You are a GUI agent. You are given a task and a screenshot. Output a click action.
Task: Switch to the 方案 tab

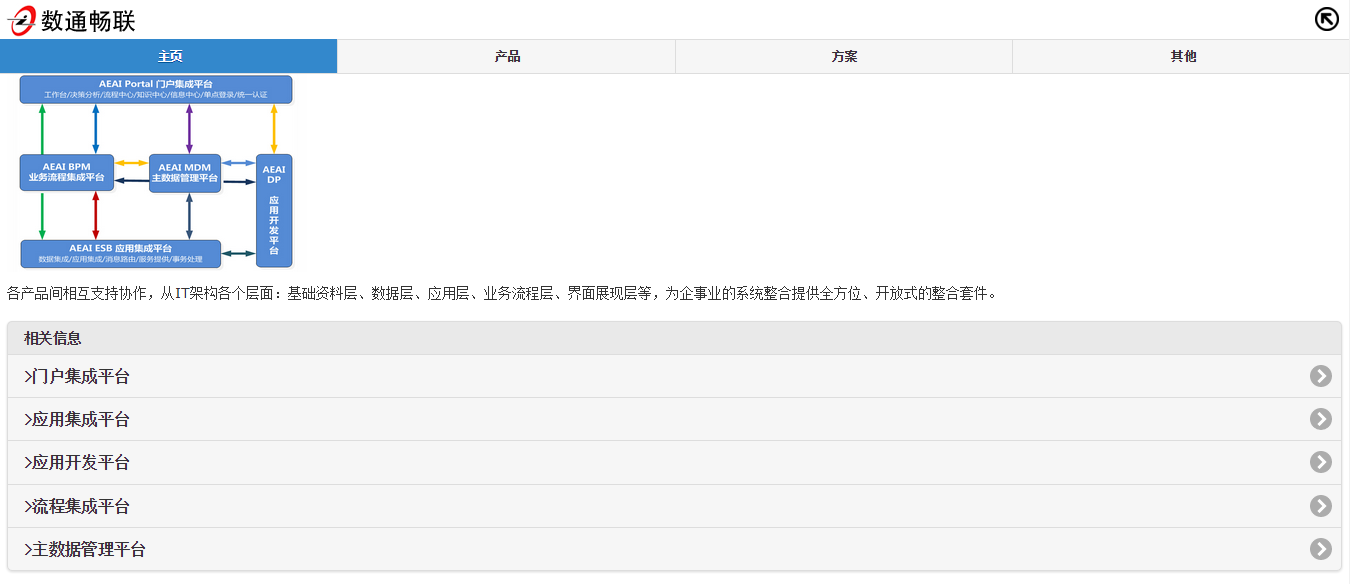(x=844, y=56)
